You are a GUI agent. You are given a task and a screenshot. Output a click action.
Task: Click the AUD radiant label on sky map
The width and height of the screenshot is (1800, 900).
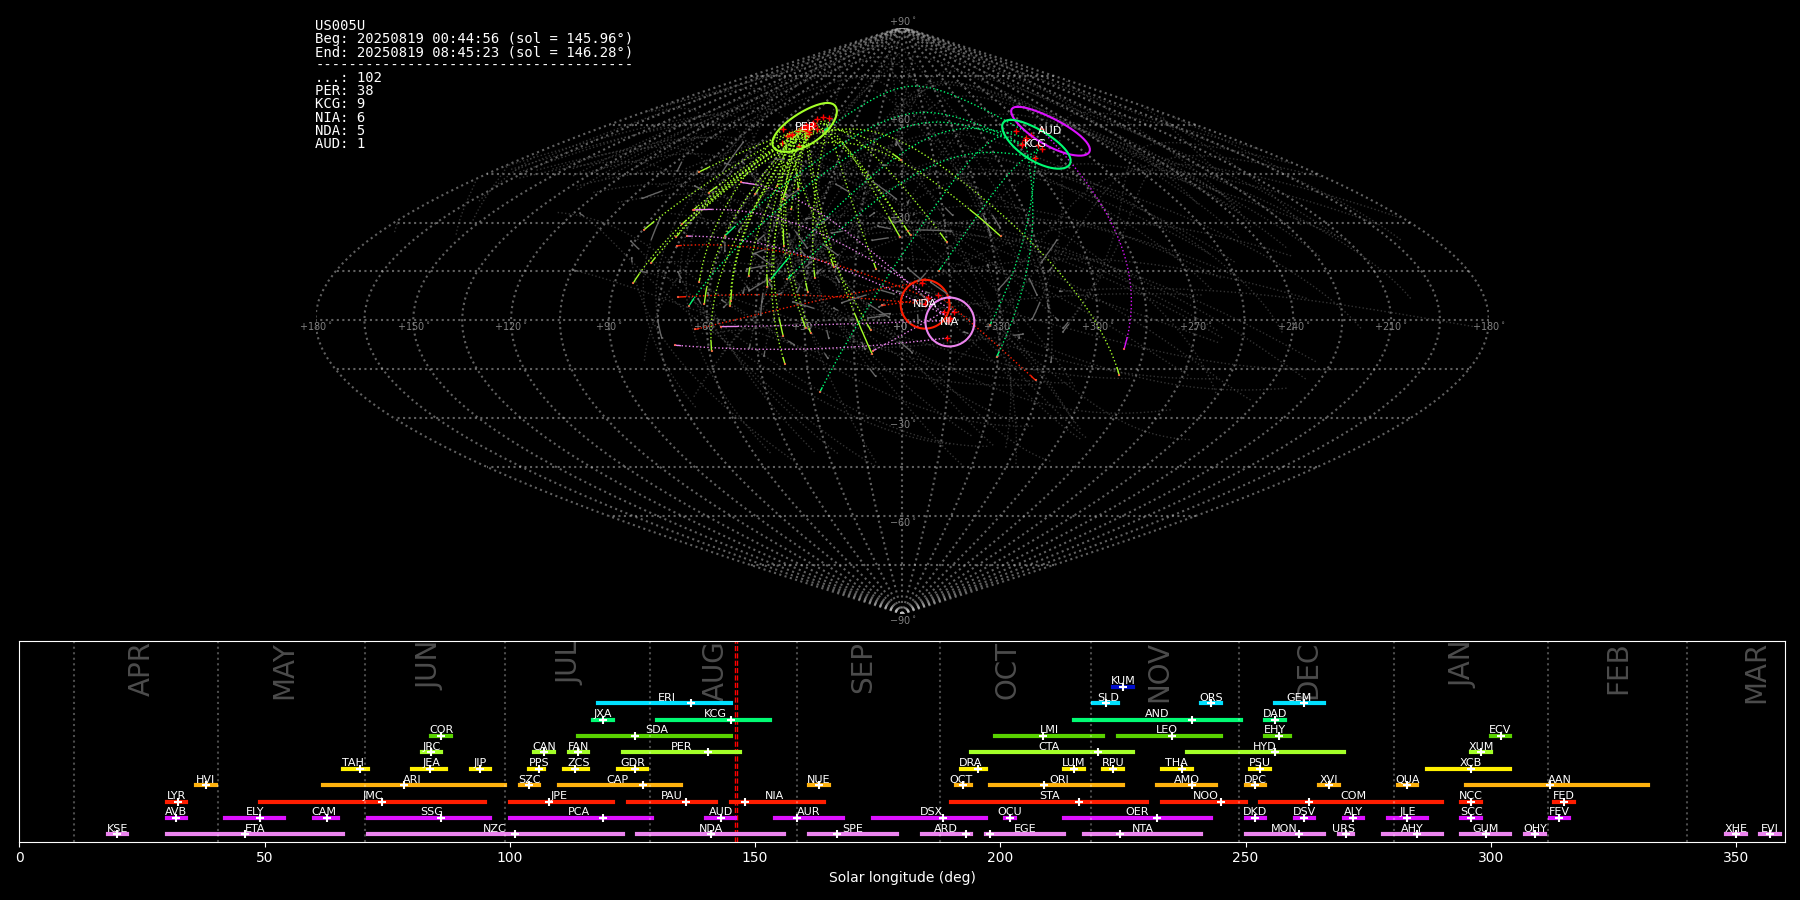coord(1049,130)
